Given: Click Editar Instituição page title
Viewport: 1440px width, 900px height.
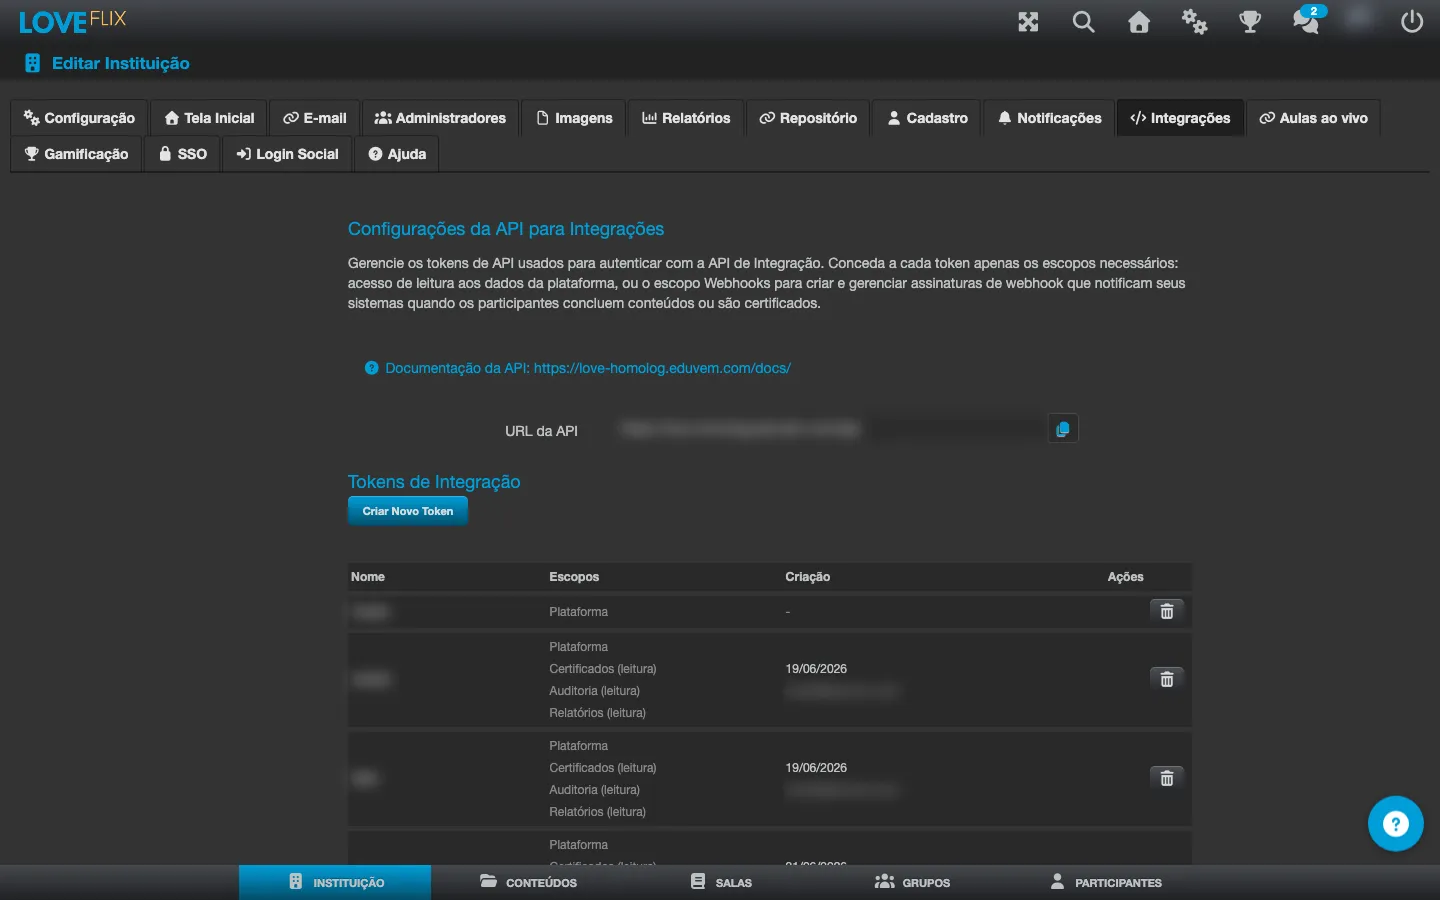Looking at the screenshot, I should coord(121,63).
